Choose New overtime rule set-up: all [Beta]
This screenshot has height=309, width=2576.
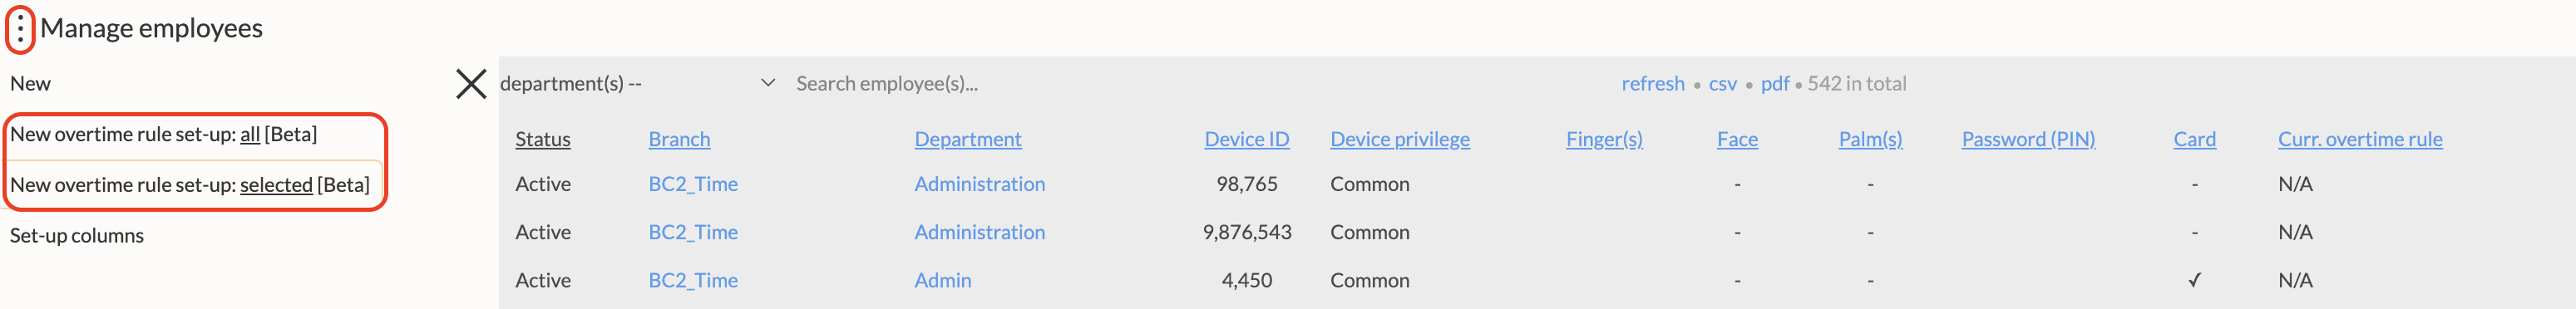coord(163,134)
